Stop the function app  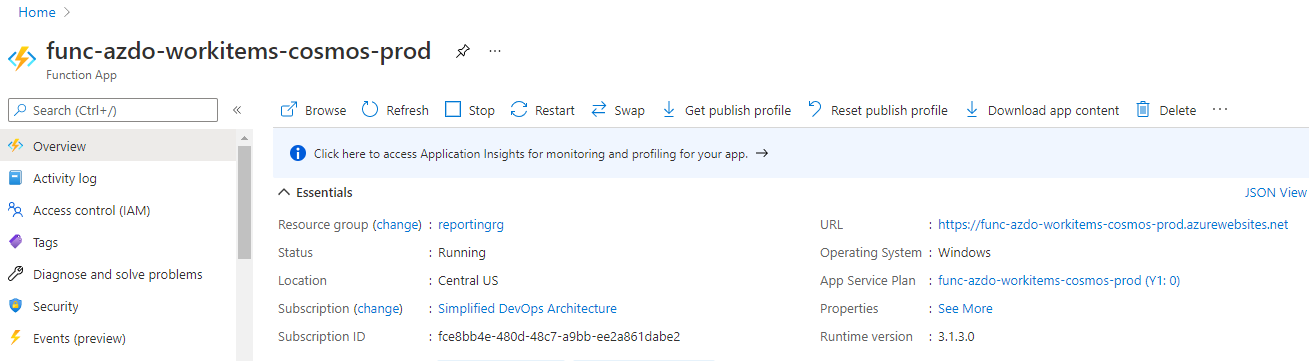(470, 110)
